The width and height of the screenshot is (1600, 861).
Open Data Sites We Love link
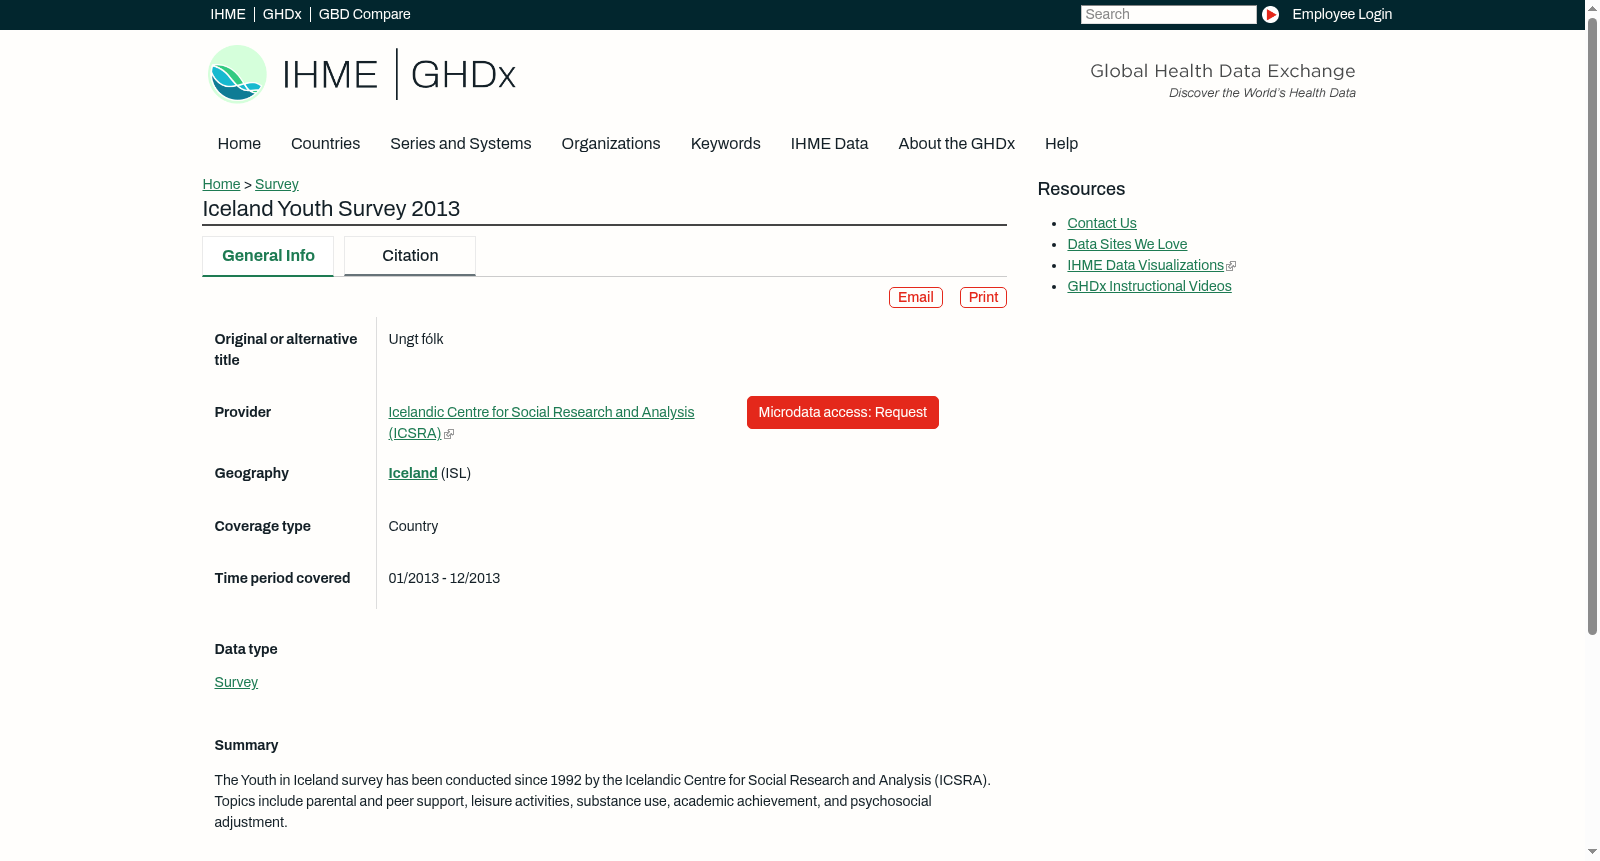click(x=1127, y=244)
